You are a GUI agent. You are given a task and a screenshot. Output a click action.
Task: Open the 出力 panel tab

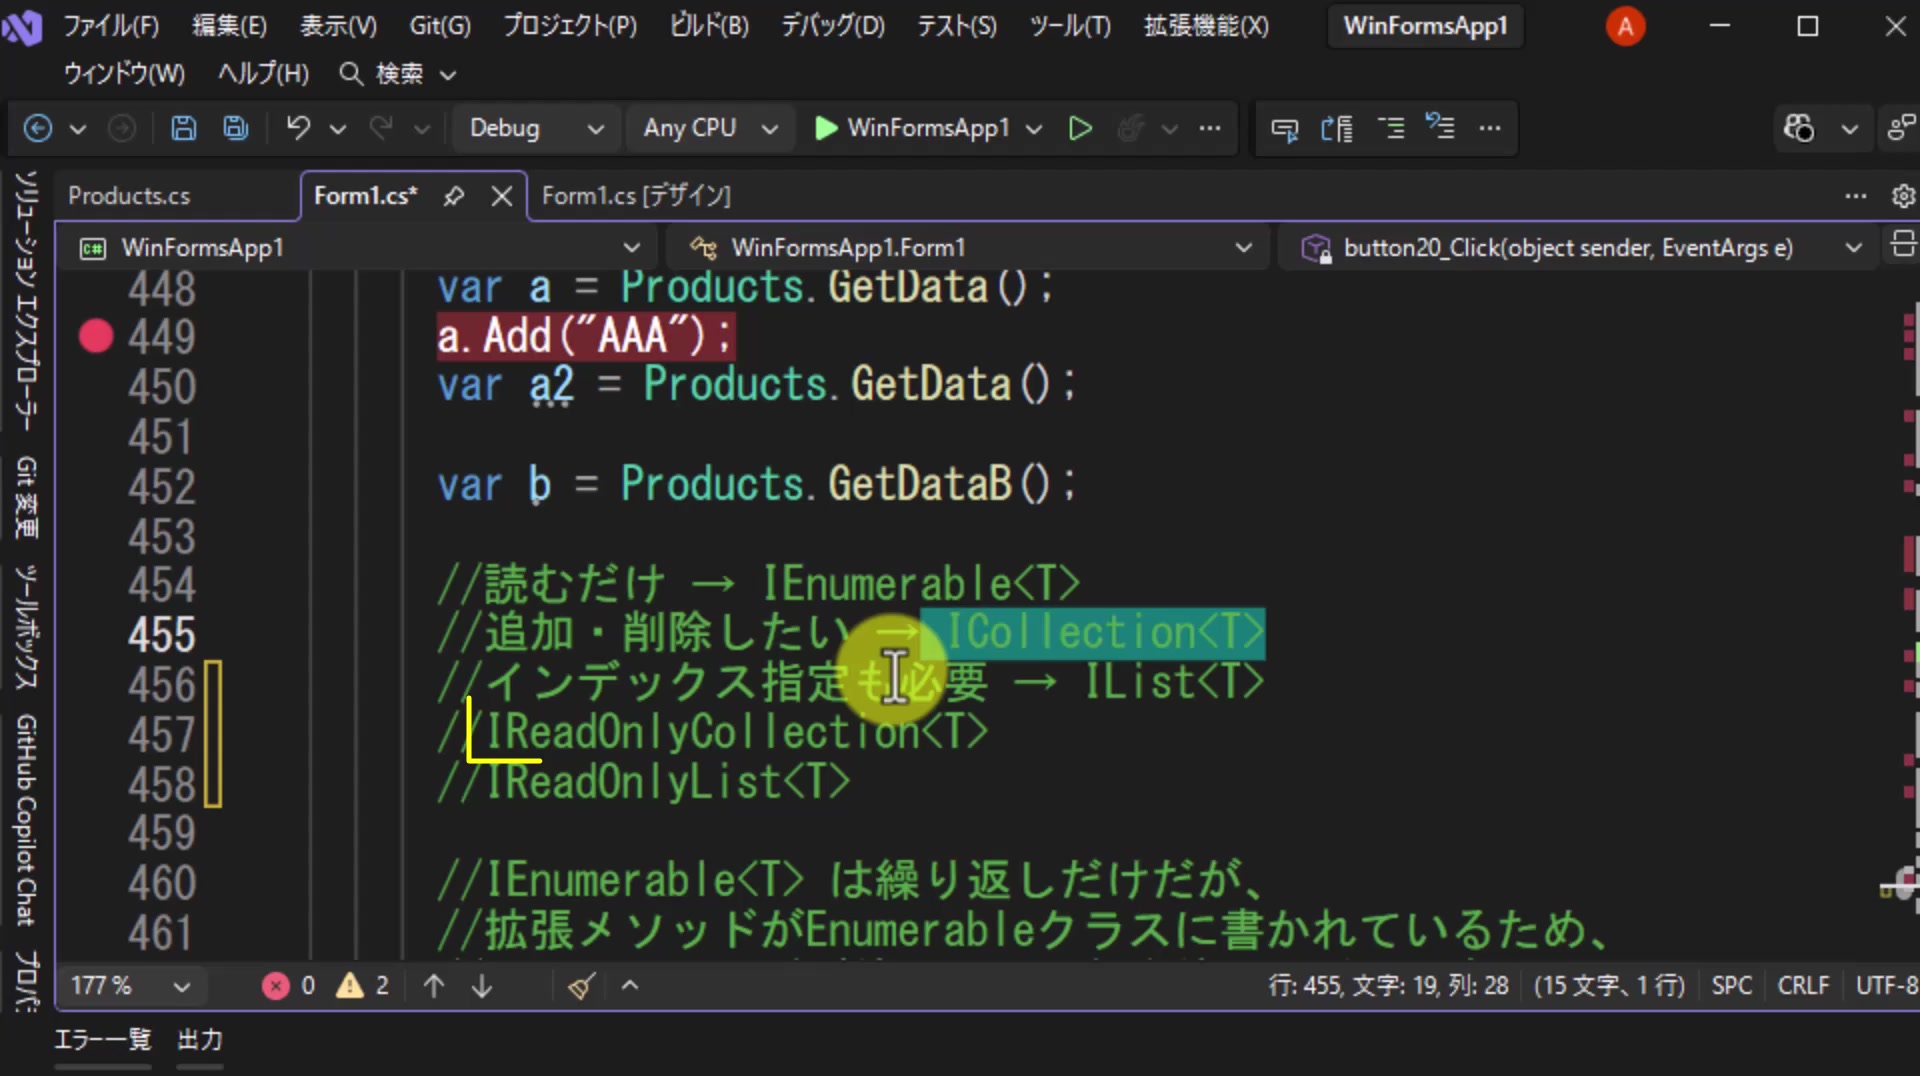pos(200,1040)
